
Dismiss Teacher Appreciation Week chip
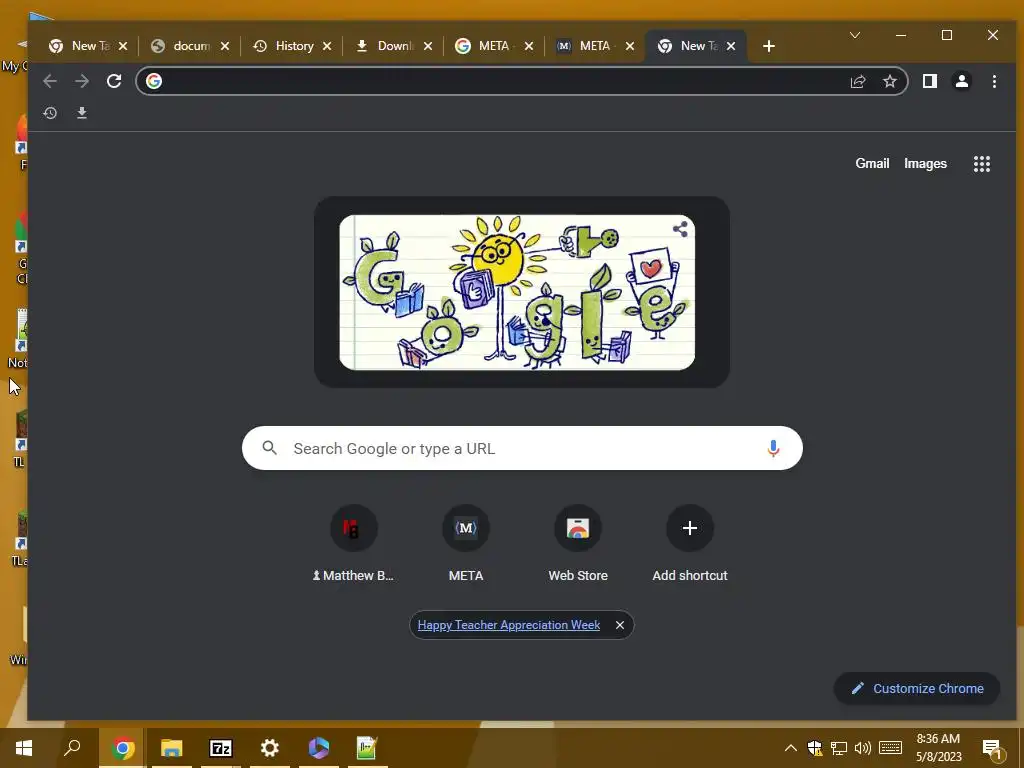point(620,625)
